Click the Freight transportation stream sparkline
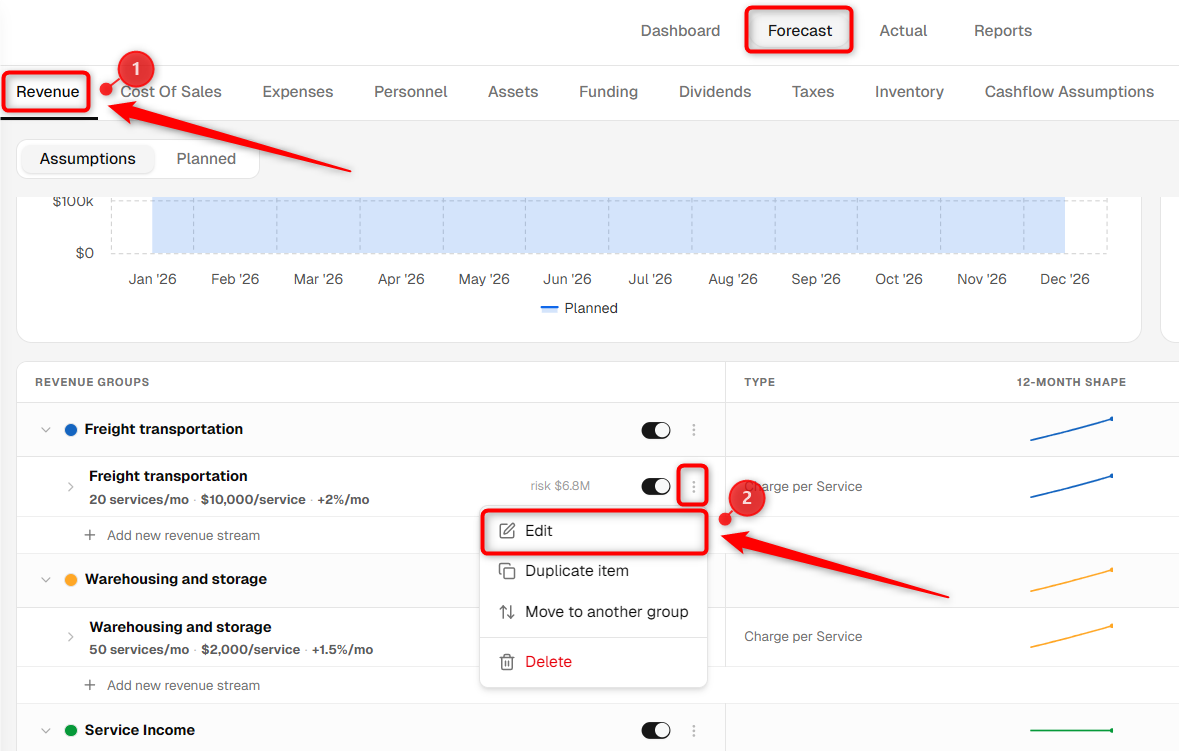Screen dimensions: 1179x751 coord(1071,486)
